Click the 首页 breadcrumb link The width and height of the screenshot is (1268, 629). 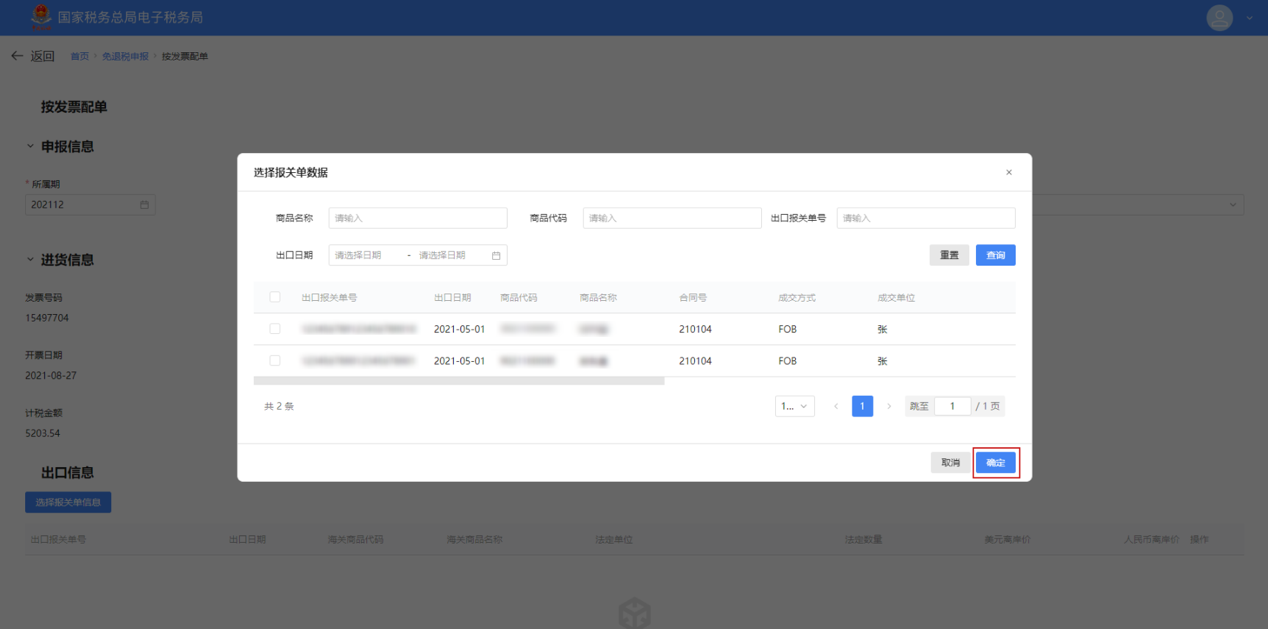[x=79, y=57]
